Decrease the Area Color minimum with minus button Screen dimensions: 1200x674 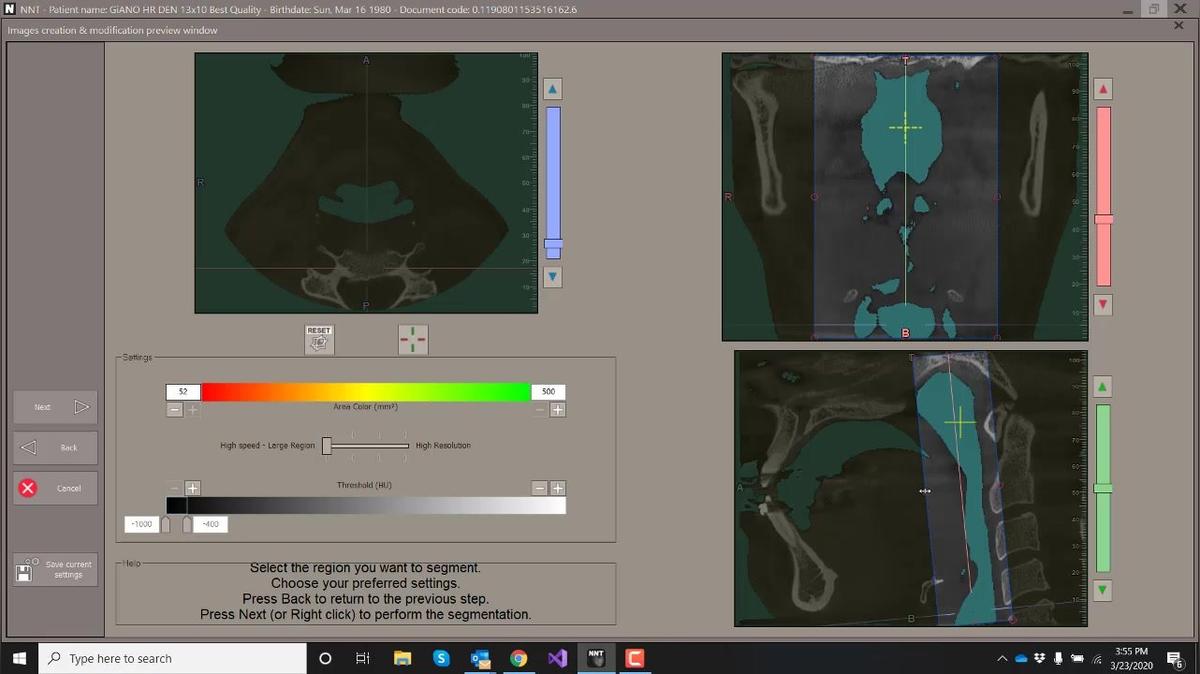coord(174,409)
